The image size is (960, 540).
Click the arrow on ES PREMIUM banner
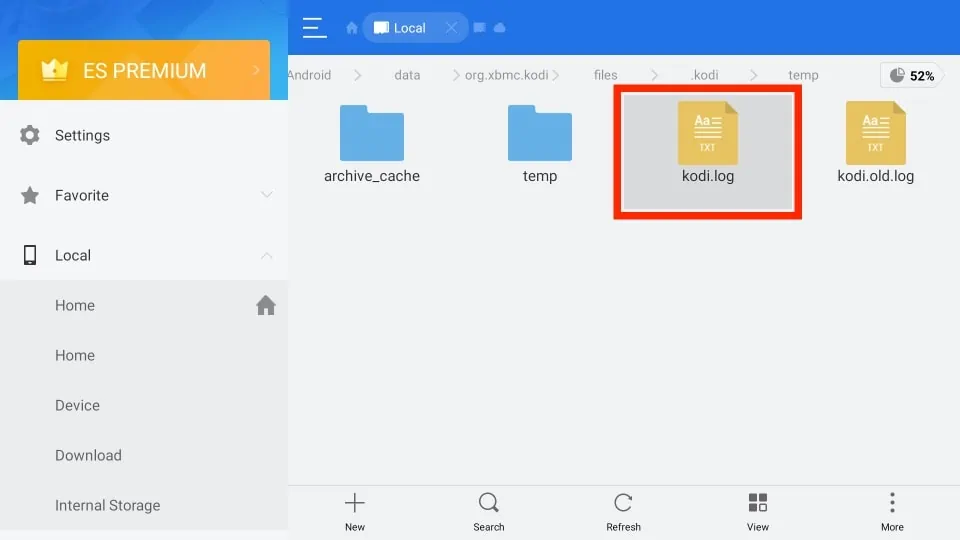[x=257, y=70]
